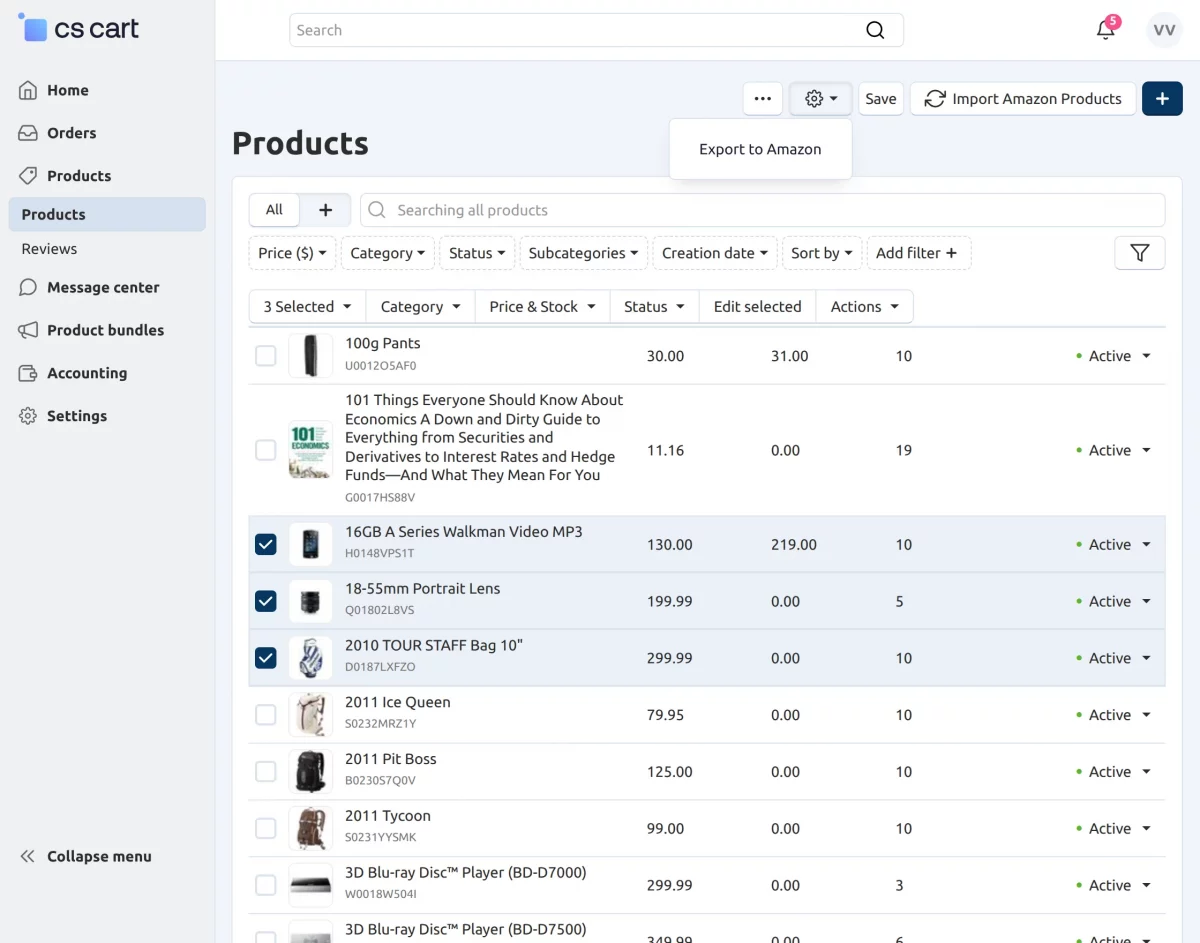Open the Subcategories filter dropdown
Viewport: 1200px width, 943px height.
click(x=583, y=253)
